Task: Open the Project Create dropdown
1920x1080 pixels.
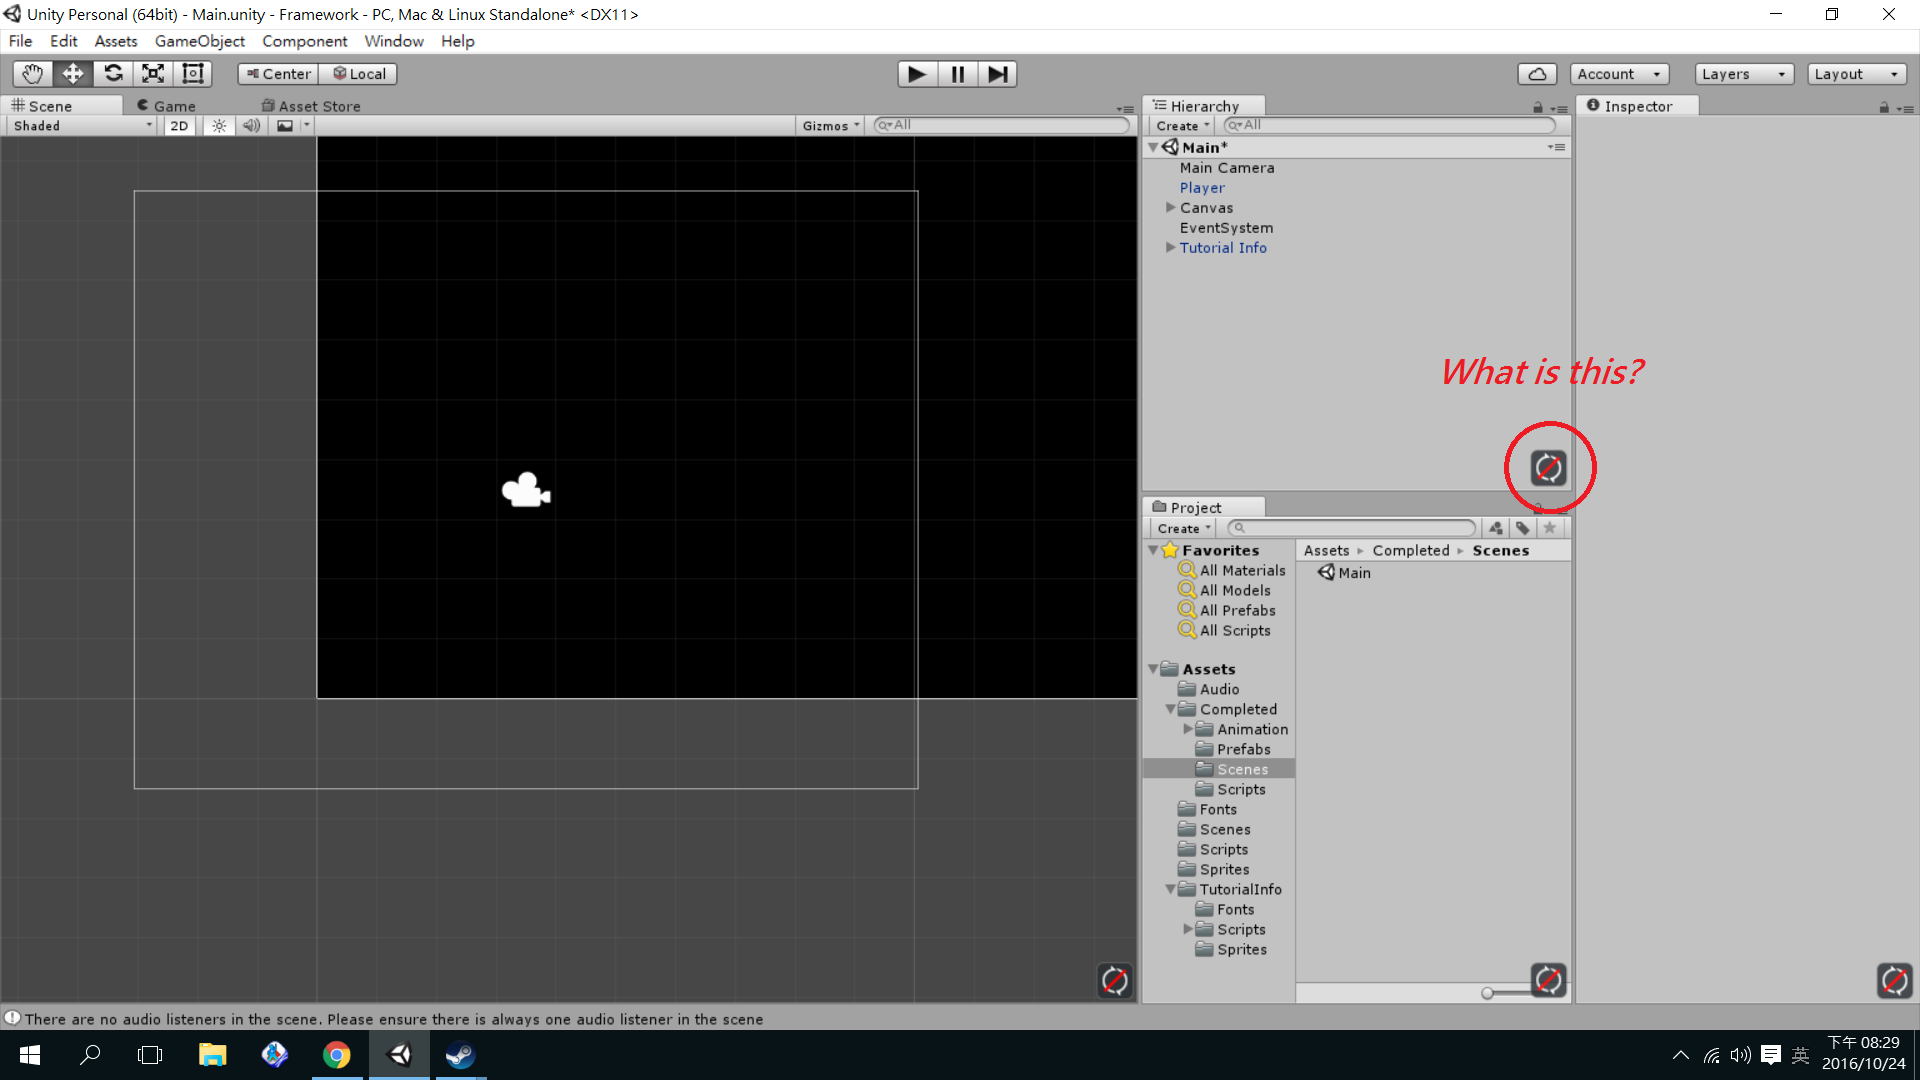Action: 1184,528
